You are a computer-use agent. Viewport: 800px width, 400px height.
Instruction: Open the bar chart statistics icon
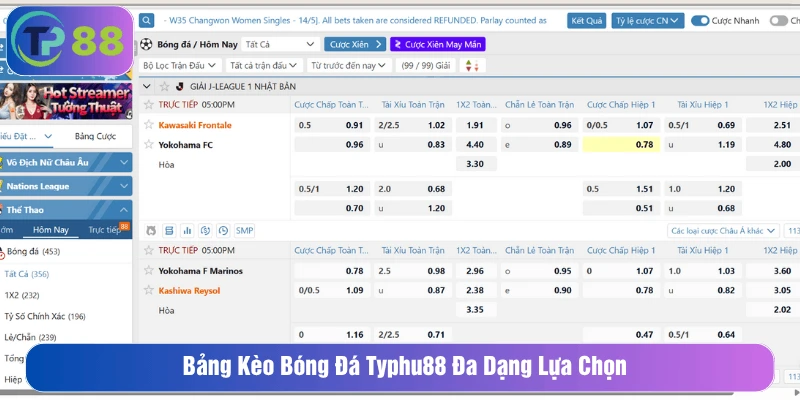pos(187,231)
